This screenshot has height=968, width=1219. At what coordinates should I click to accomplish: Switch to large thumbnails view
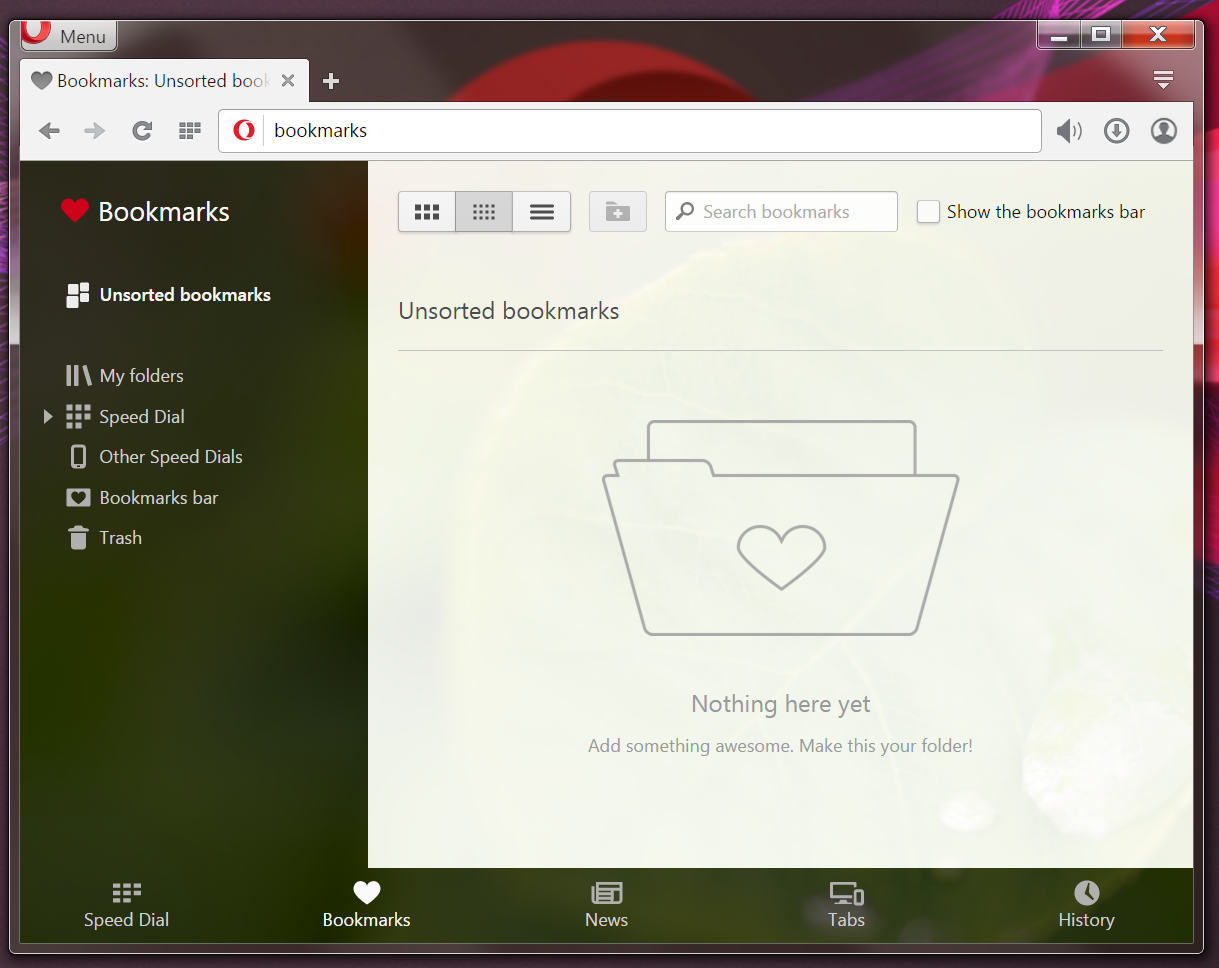pos(427,212)
